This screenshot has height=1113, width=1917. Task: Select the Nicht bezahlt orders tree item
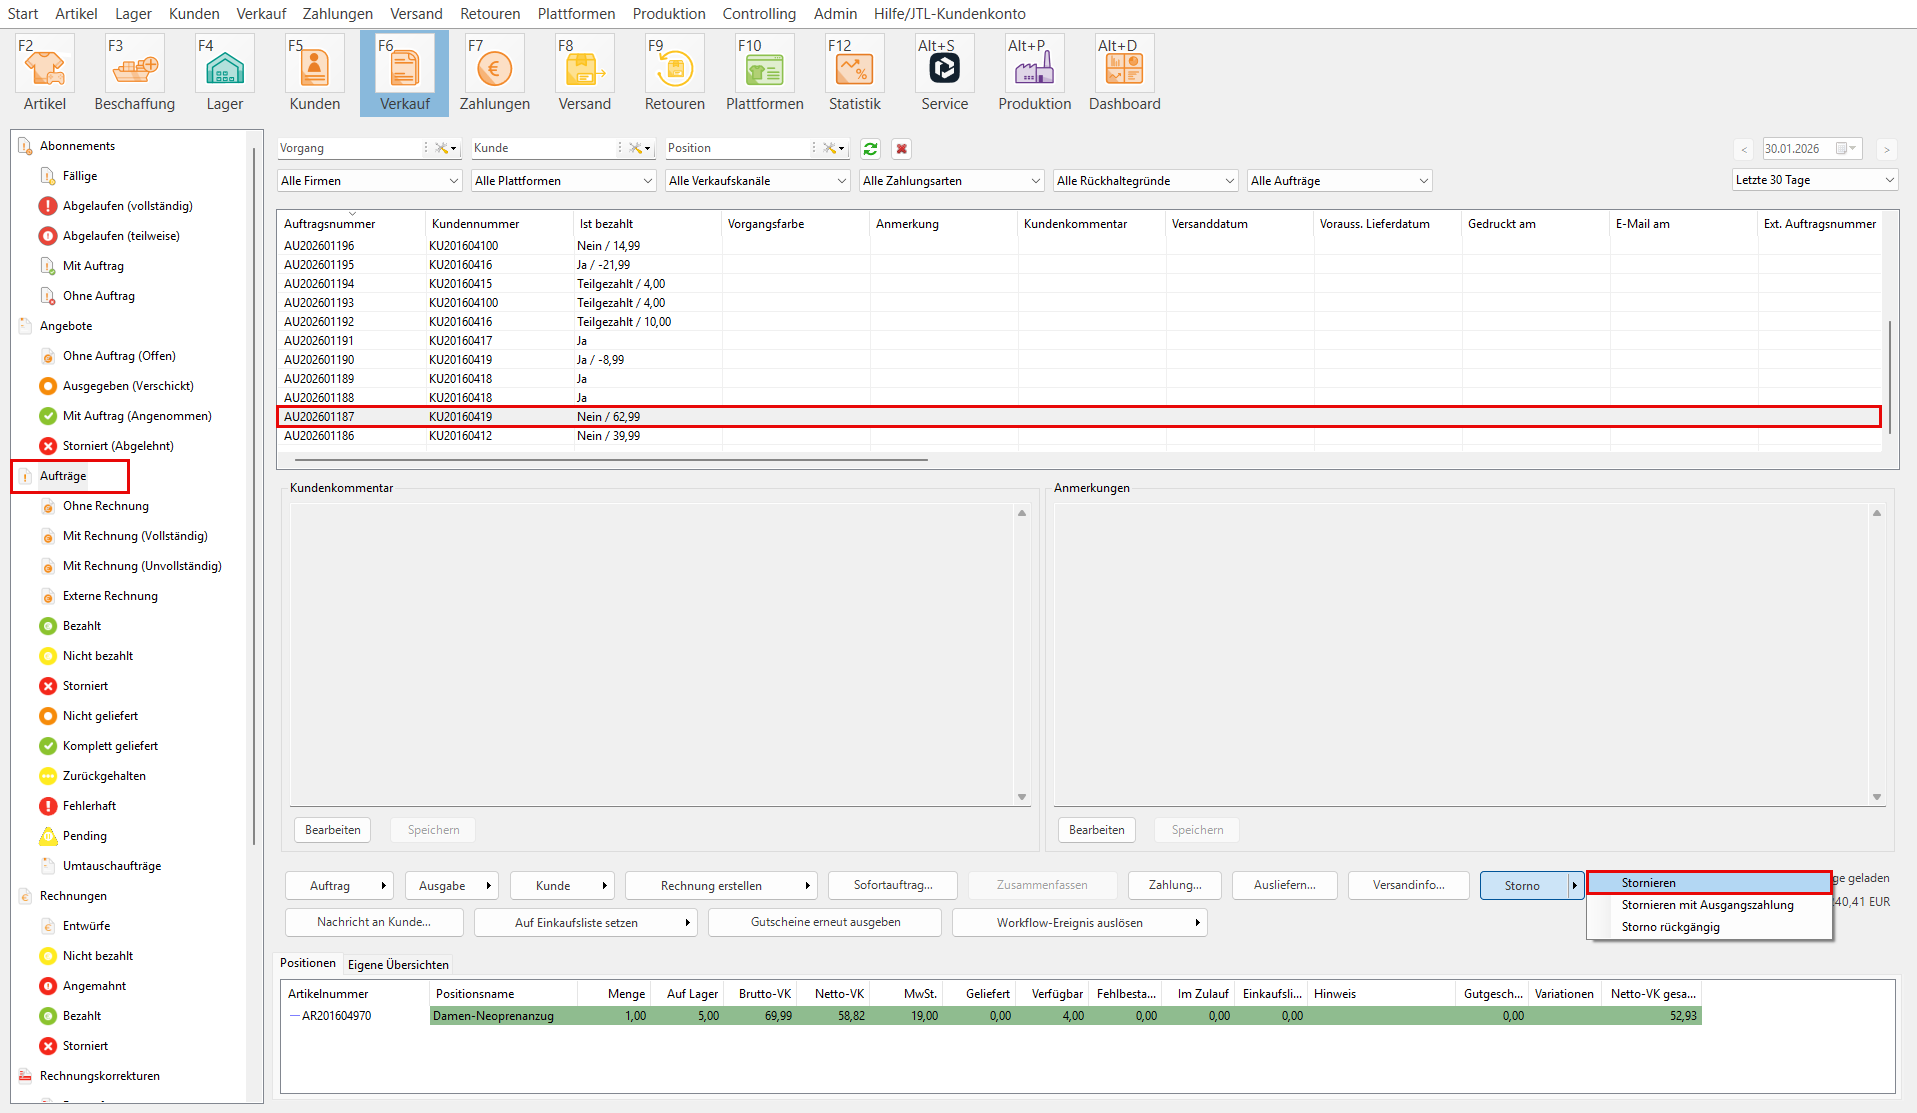coord(98,656)
